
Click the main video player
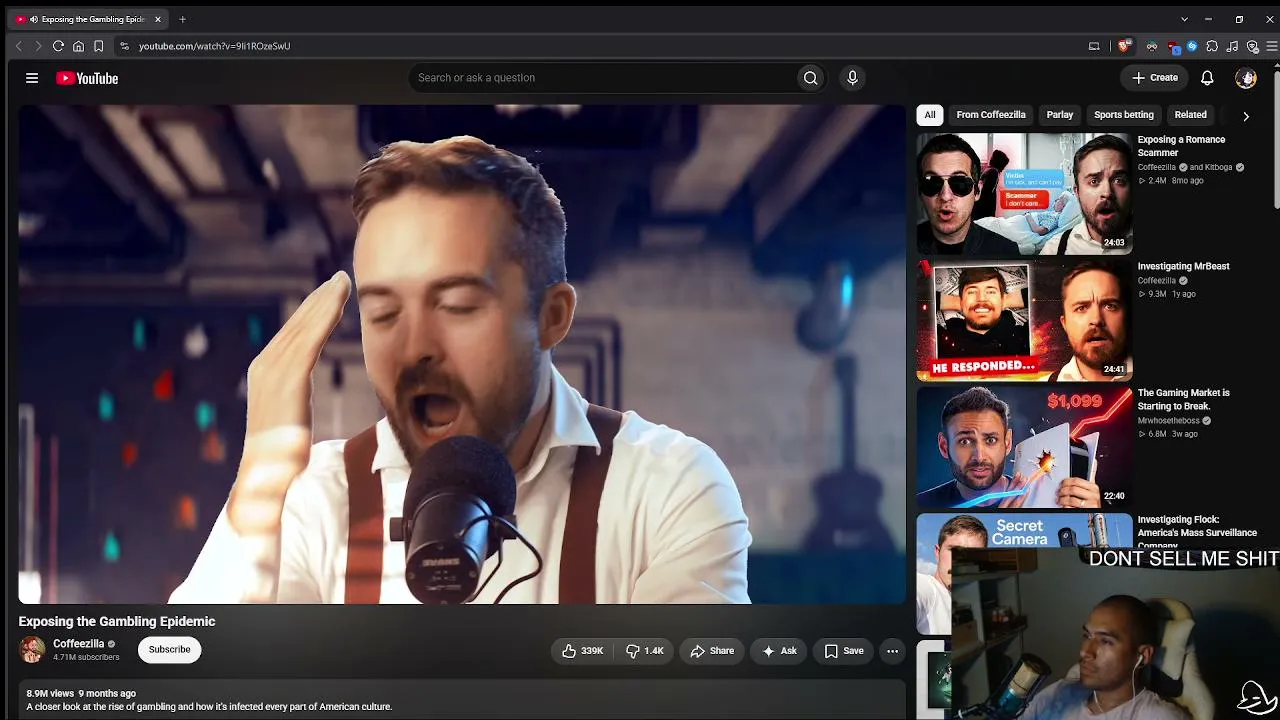(x=462, y=354)
